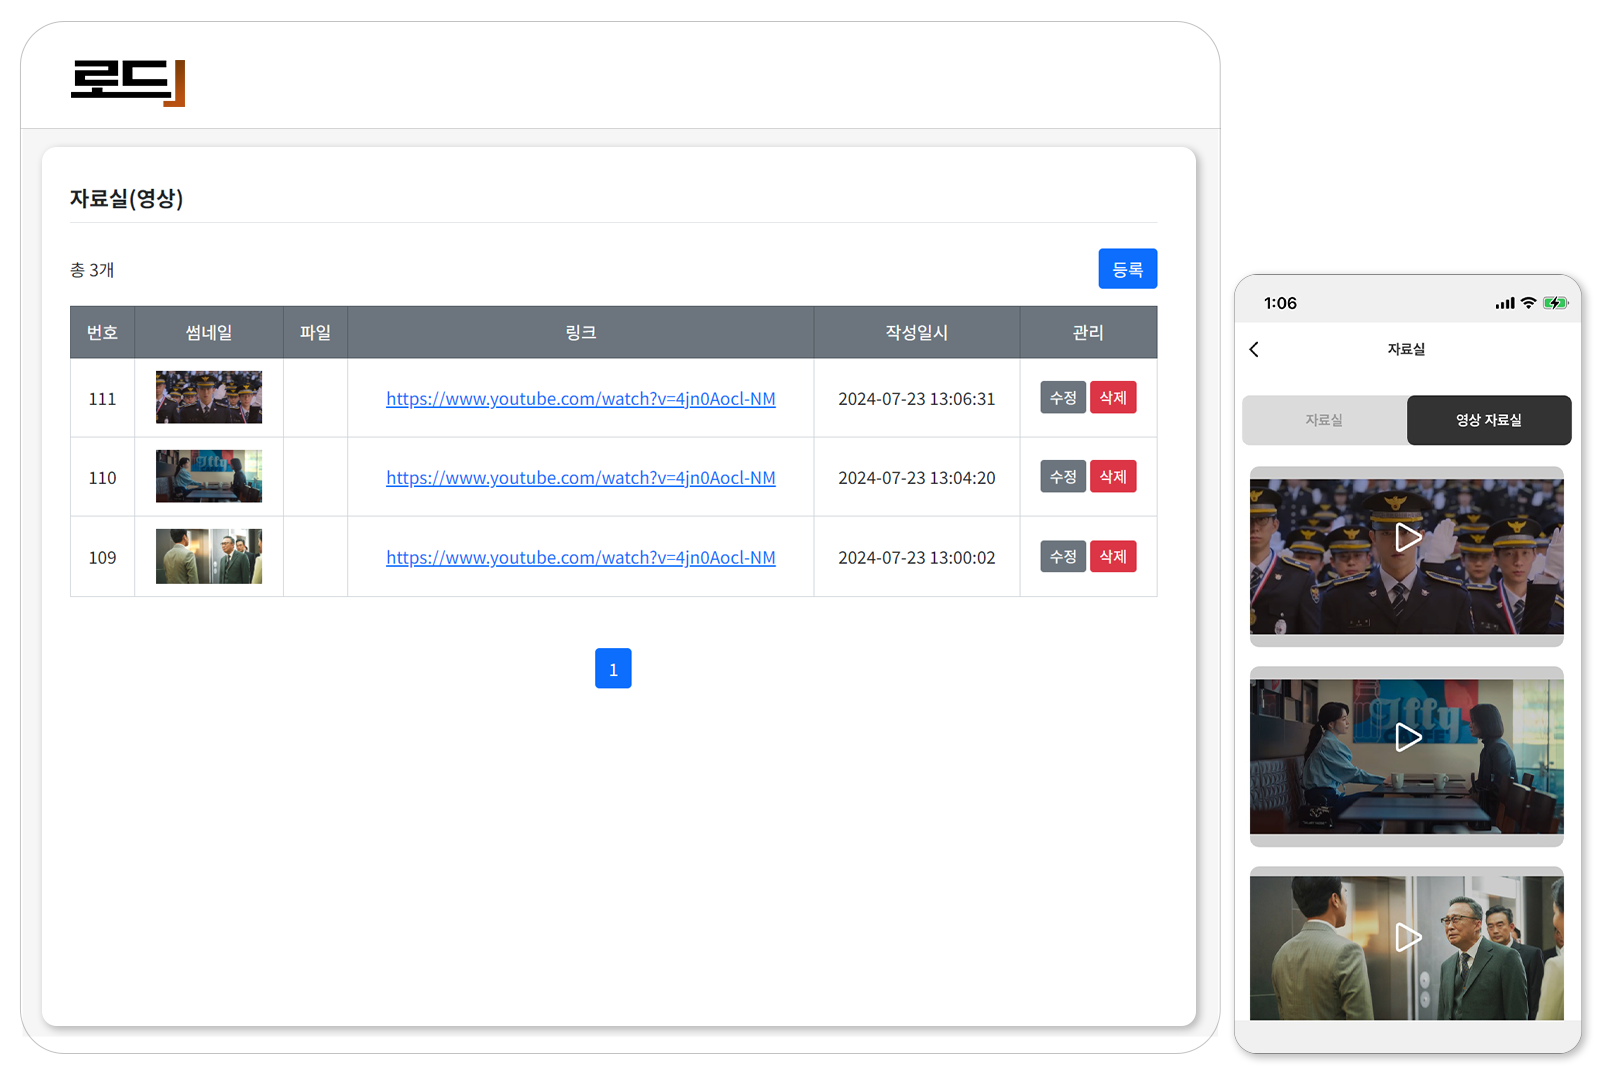Image resolution: width=1607 pixels, height=1080 pixels.
Task: Click the 작성일시 column header
Action: pyautogui.click(x=917, y=332)
